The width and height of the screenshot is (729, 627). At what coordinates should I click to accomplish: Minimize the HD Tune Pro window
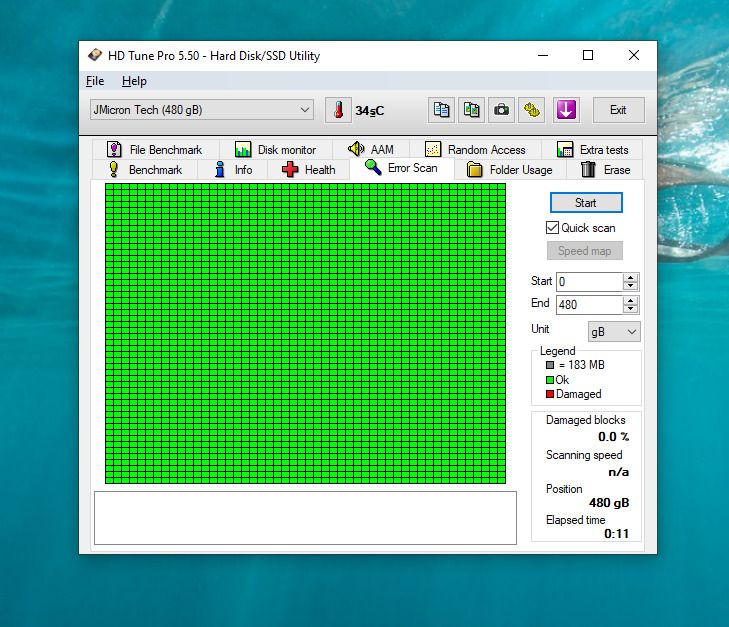click(x=543, y=55)
